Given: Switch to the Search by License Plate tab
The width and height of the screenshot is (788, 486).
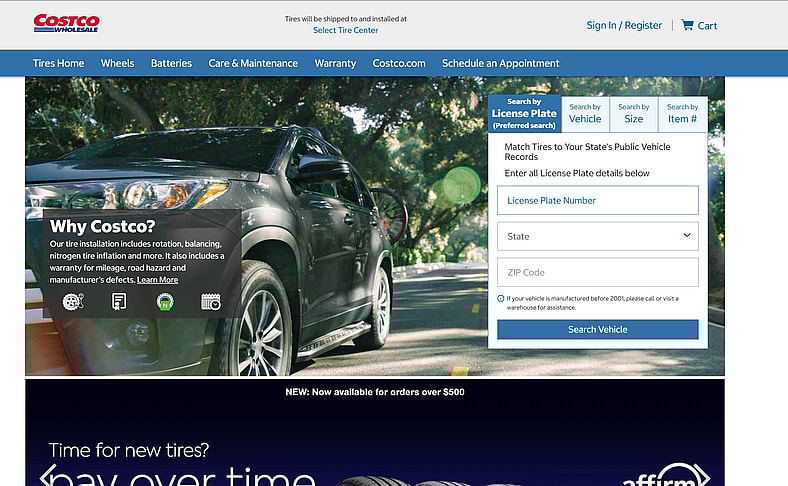Looking at the screenshot, I should 524,114.
